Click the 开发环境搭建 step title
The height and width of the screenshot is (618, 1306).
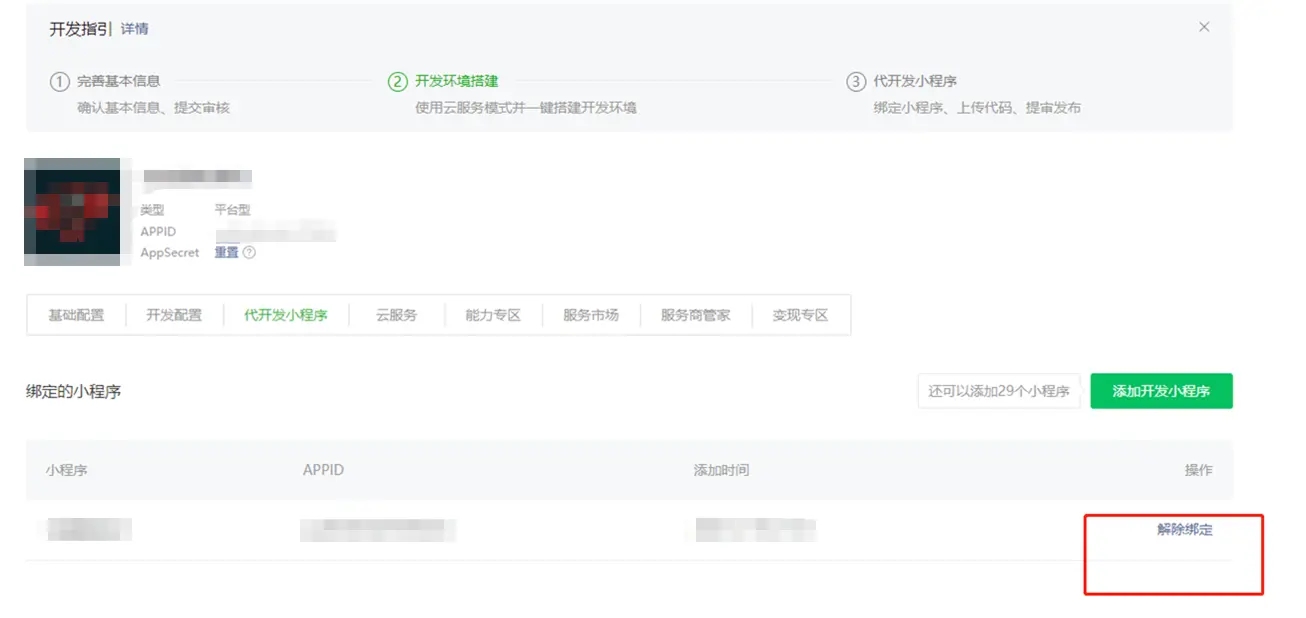point(456,81)
